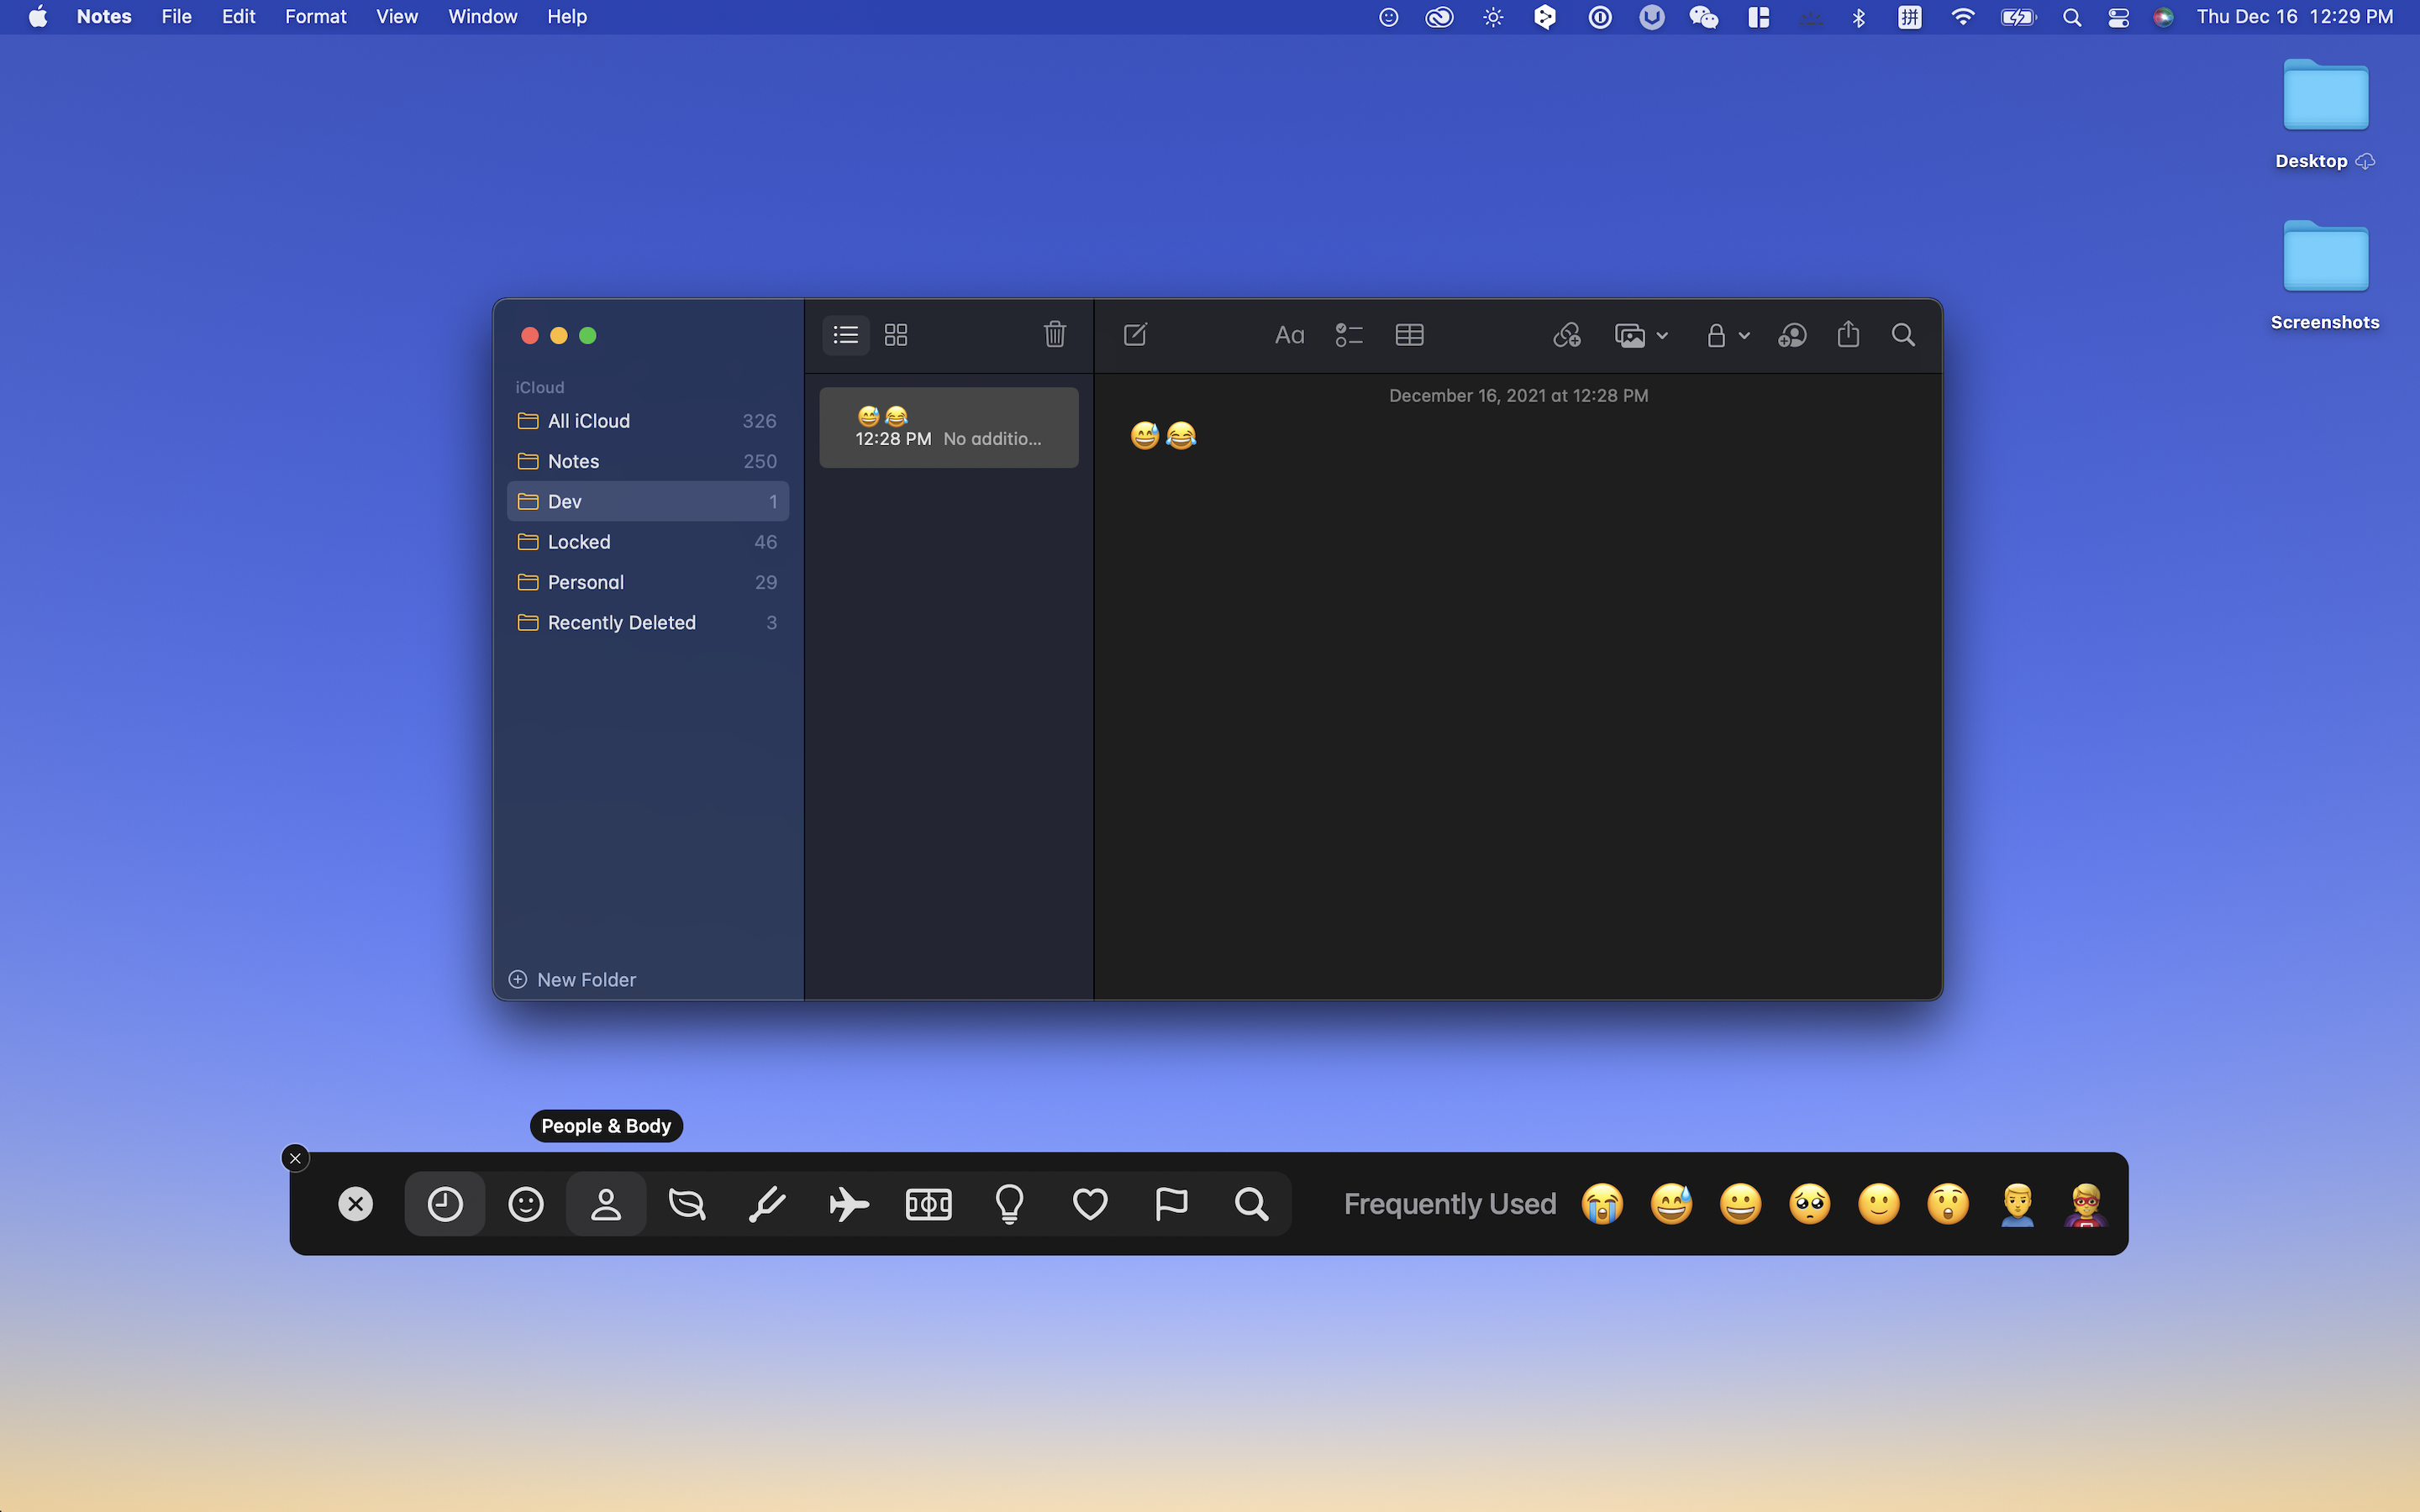Open the Travel & Places emoji category

click(x=847, y=1203)
